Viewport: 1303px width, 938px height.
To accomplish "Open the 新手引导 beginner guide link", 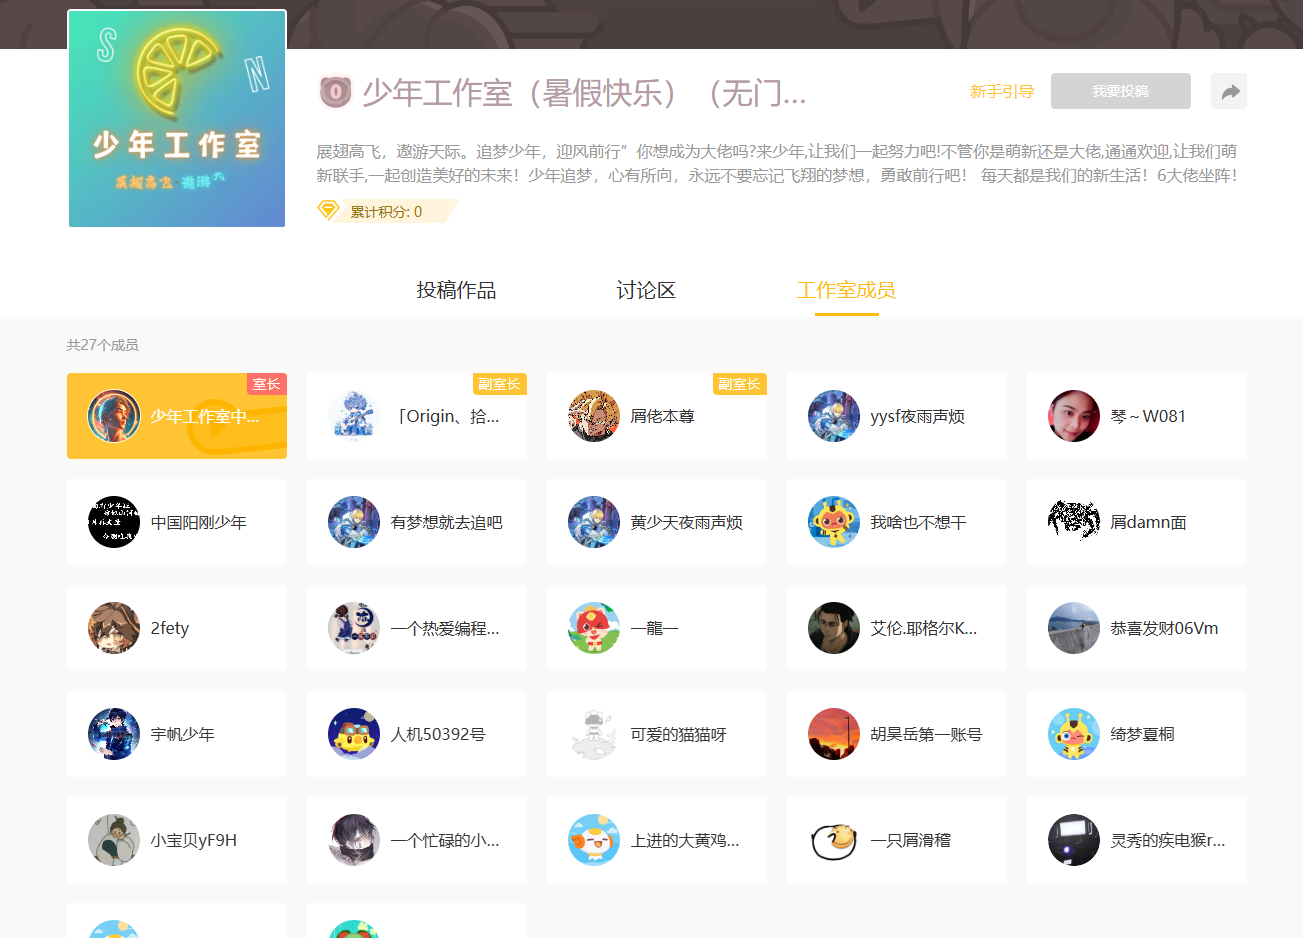I will (x=1002, y=91).
